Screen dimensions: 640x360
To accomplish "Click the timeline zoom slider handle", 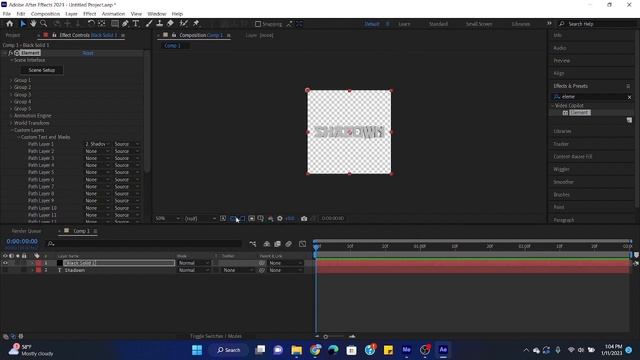I will pos(326,337).
